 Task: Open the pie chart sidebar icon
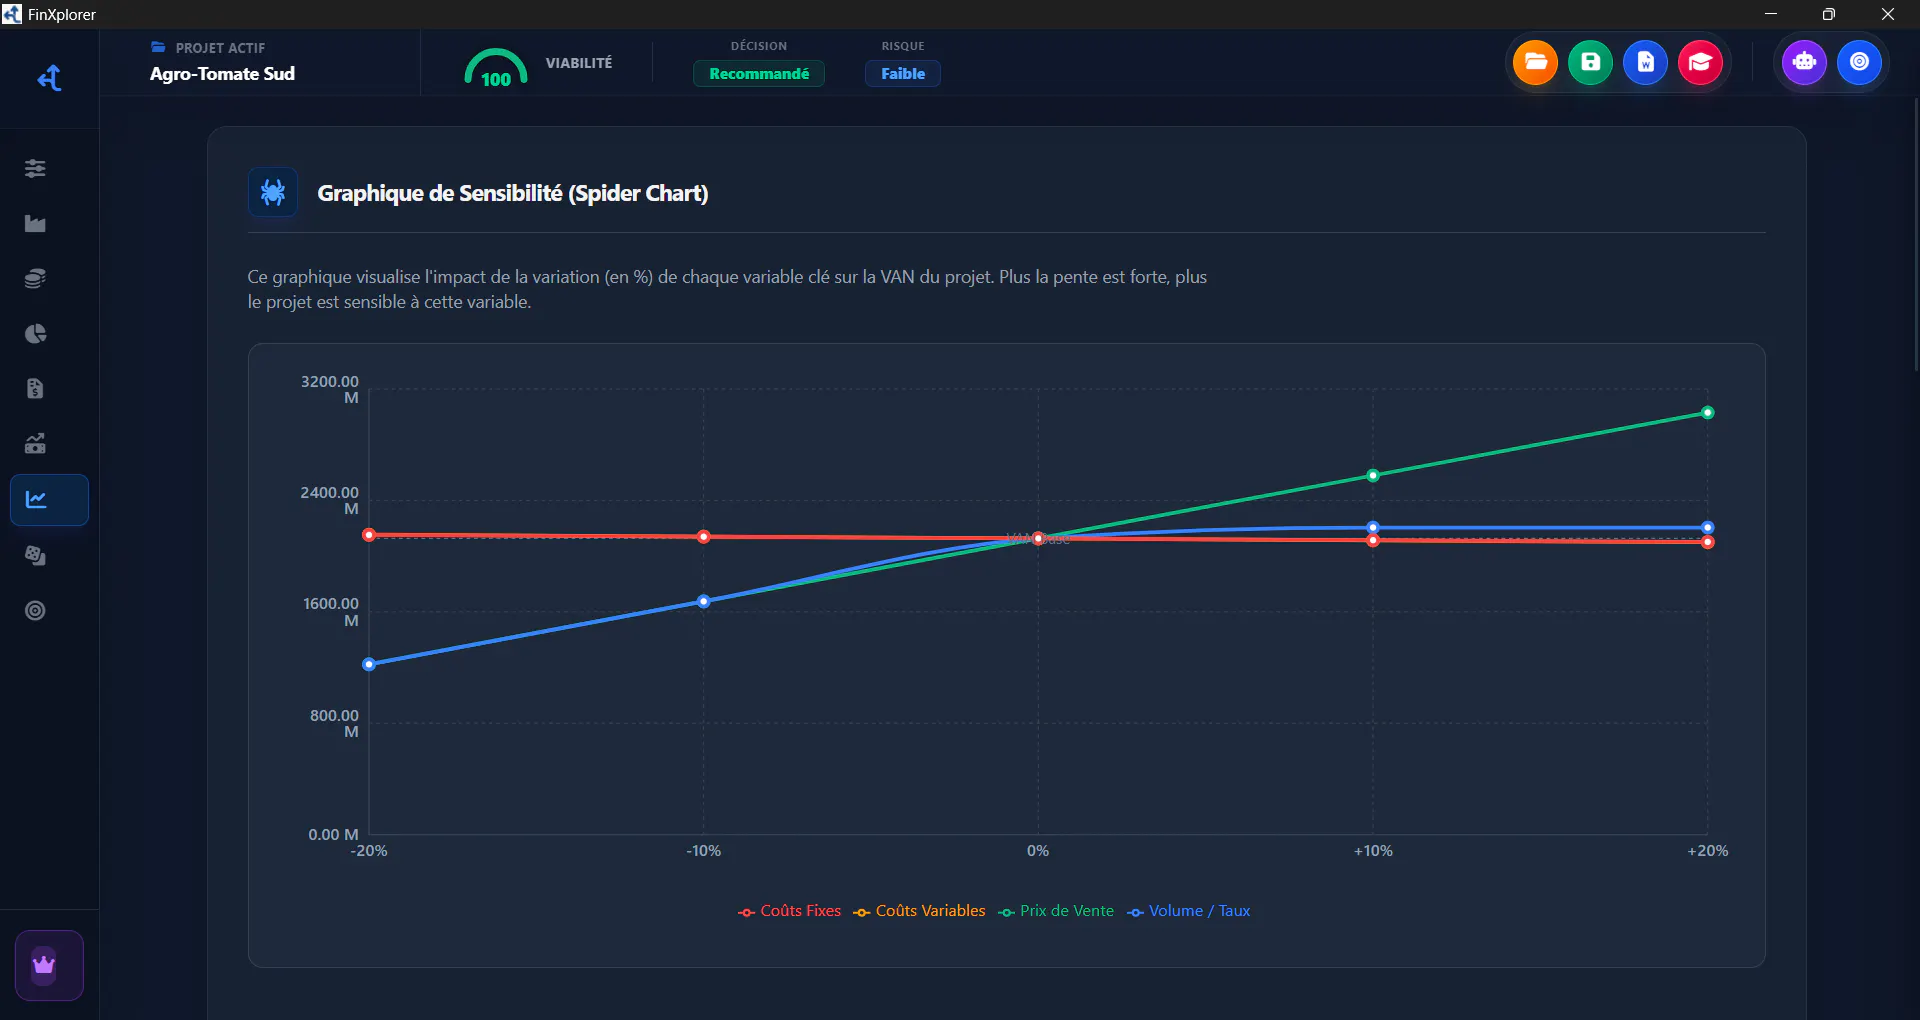[x=35, y=333]
